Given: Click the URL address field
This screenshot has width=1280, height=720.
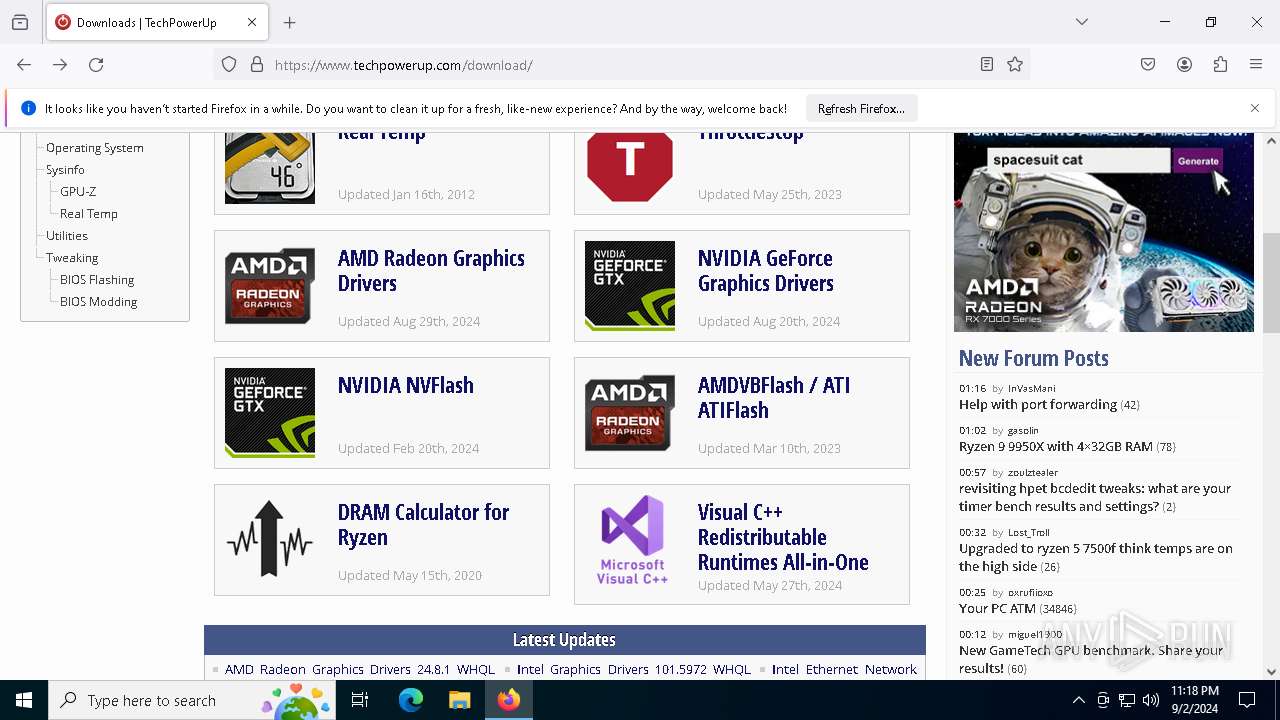Looking at the screenshot, I should coord(620,65).
